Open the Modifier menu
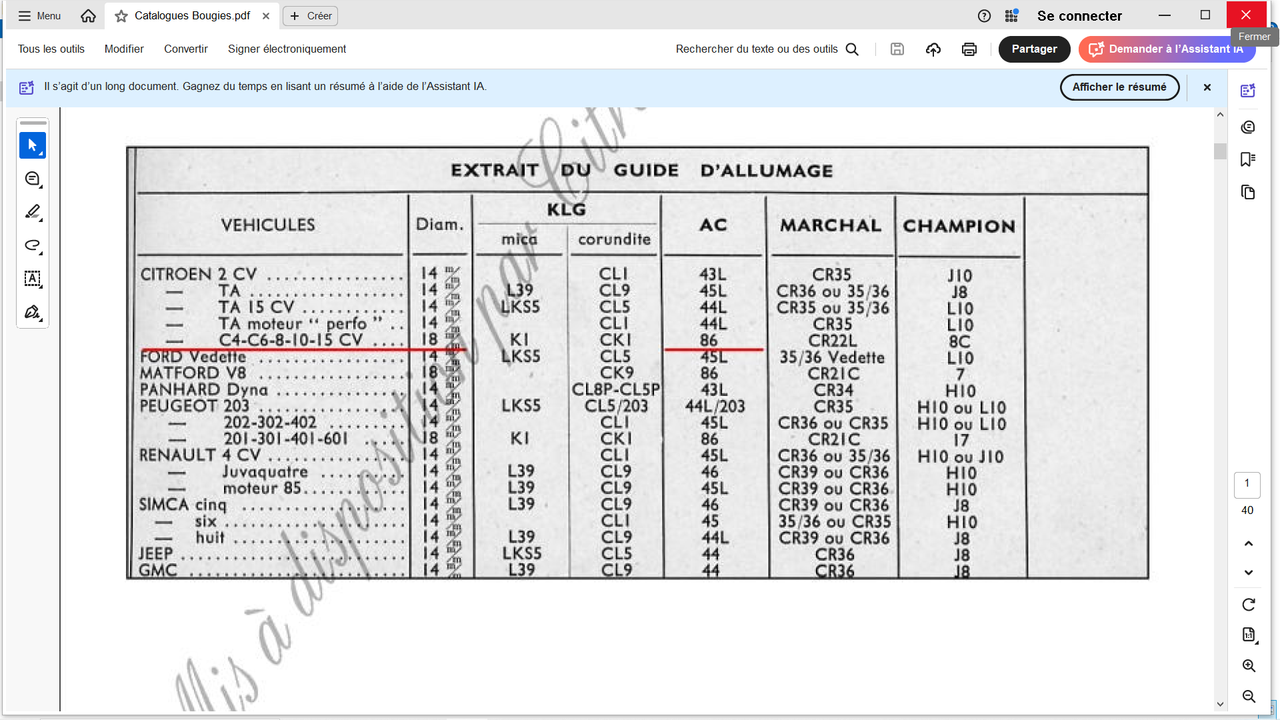The height and width of the screenshot is (720, 1280). 124,49
